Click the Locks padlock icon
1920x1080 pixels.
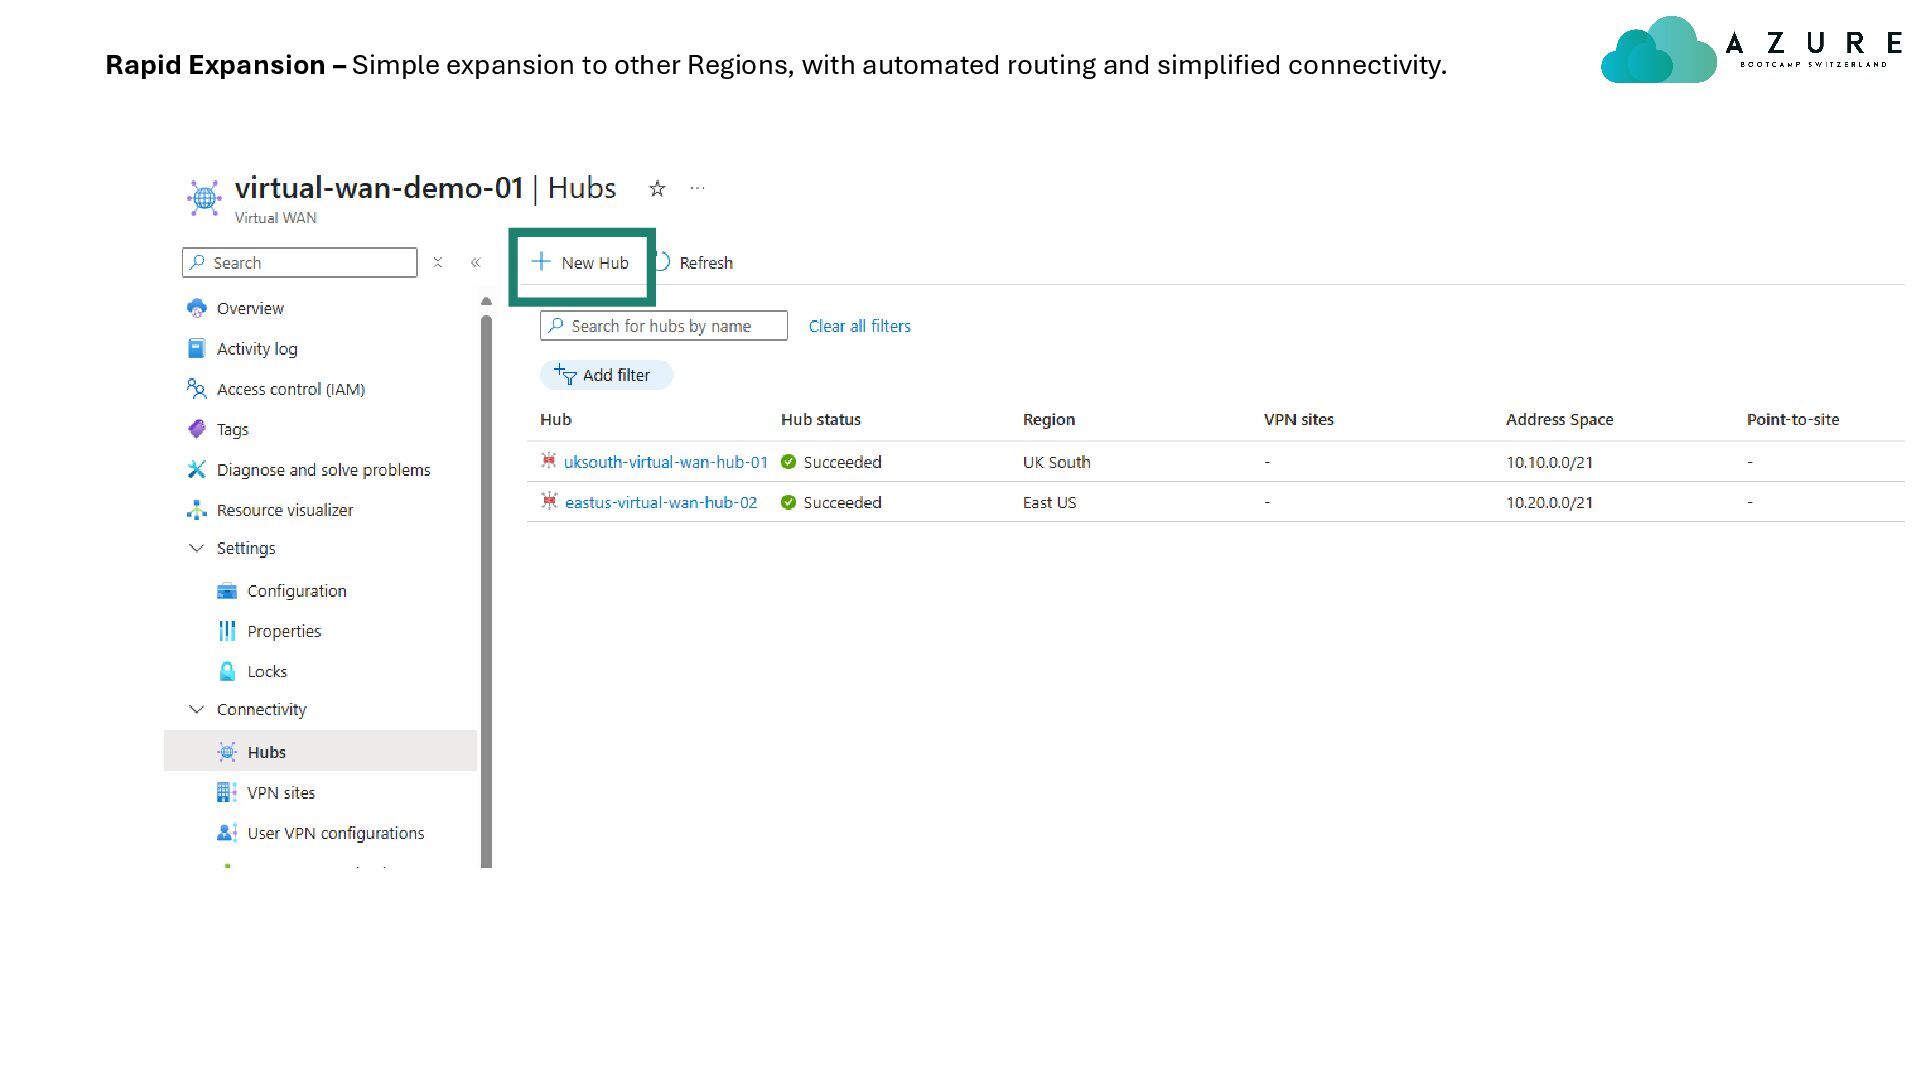click(x=227, y=671)
